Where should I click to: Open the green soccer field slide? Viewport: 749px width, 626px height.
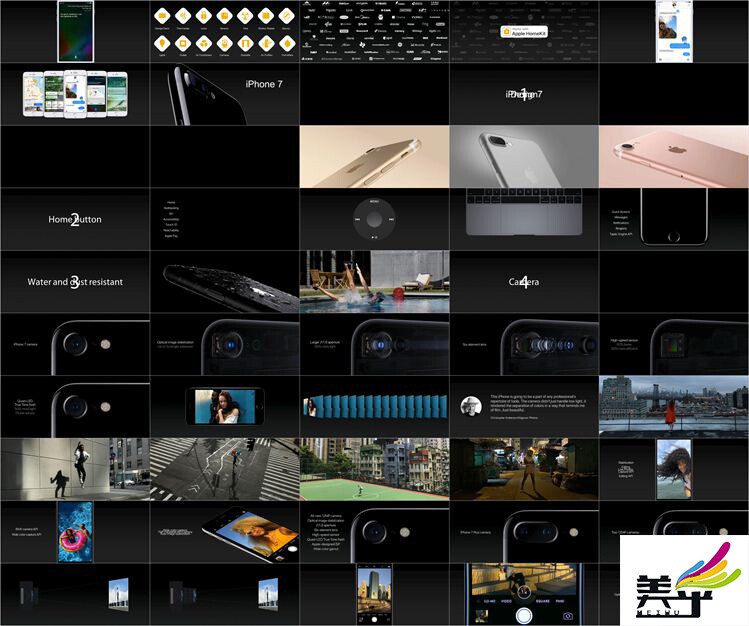tap(374, 469)
